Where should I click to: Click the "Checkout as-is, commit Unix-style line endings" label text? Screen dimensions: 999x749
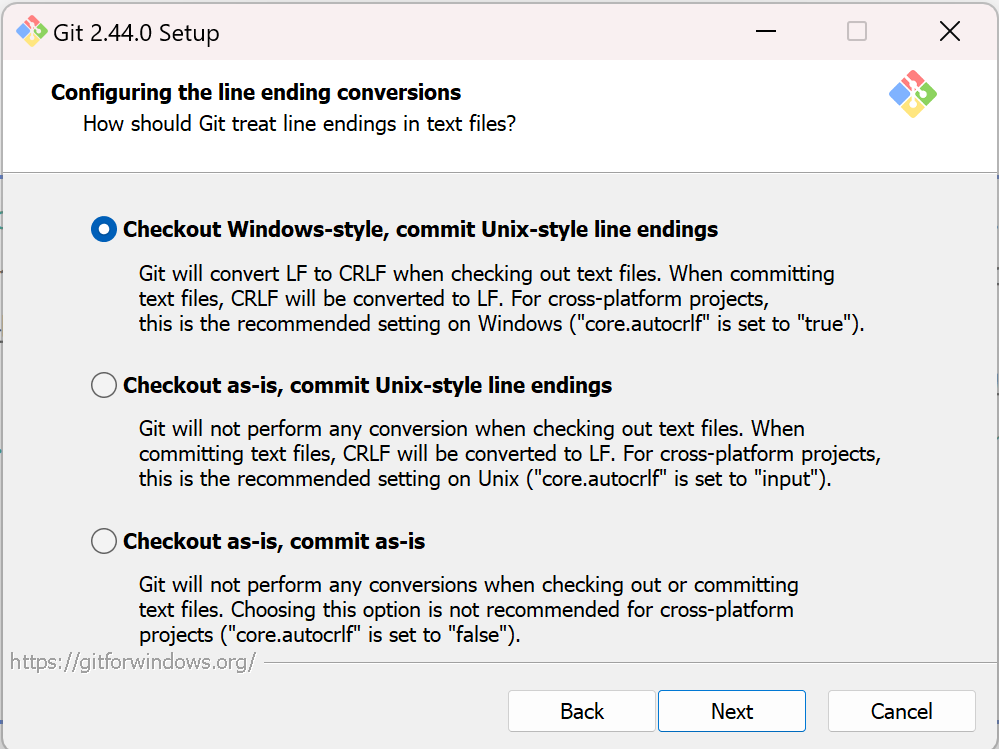click(x=367, y=385)
